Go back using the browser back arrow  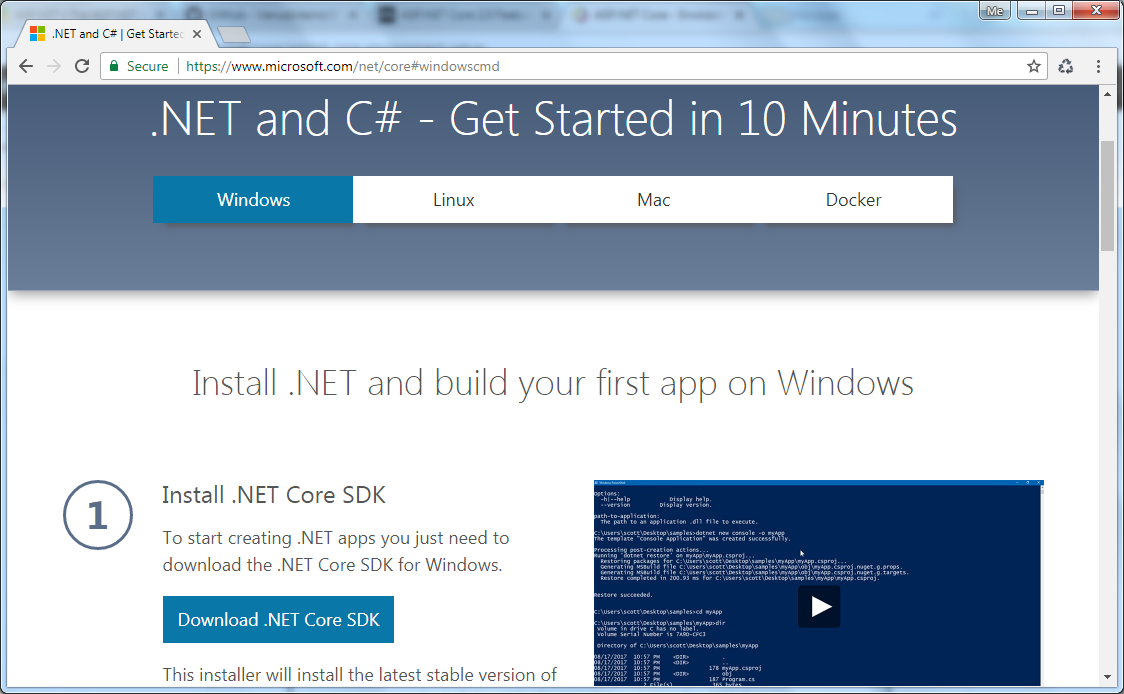[x=26, y=67]
